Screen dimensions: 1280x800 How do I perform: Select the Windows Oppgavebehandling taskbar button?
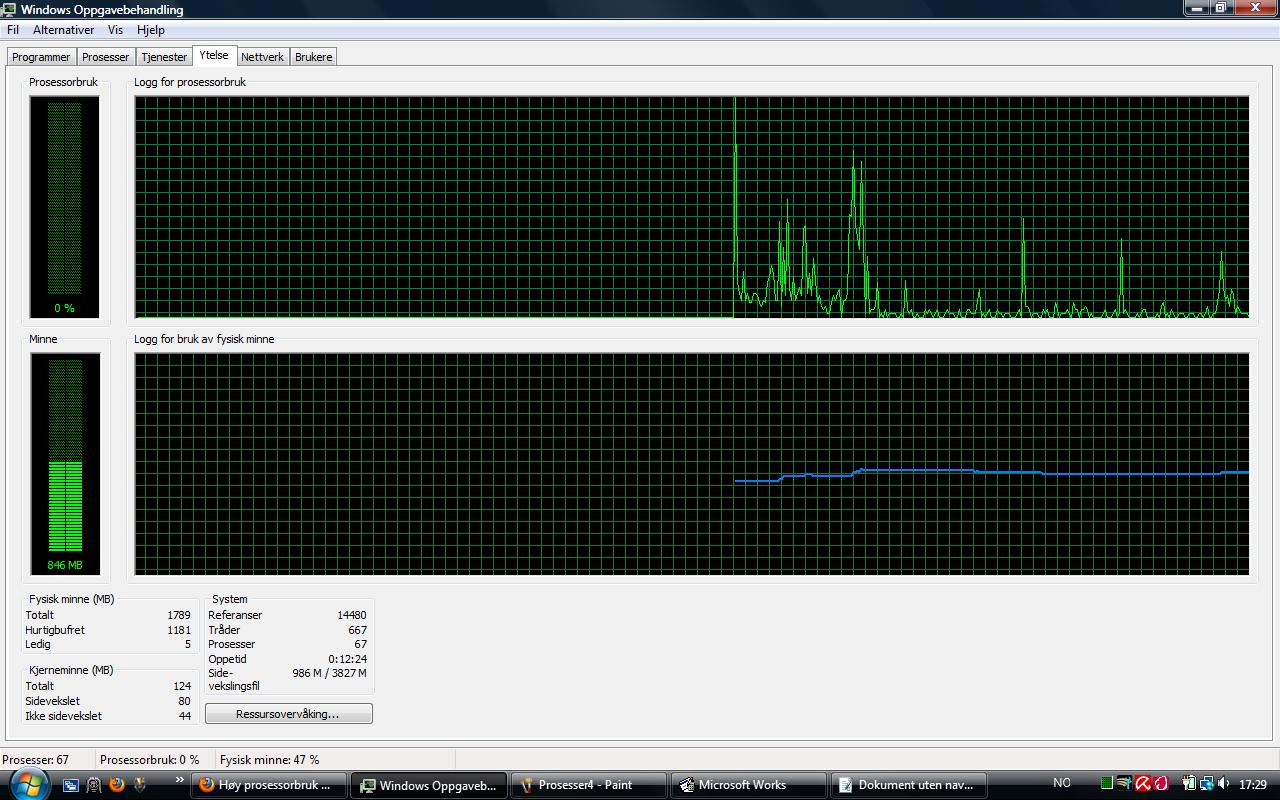[430, 785]
